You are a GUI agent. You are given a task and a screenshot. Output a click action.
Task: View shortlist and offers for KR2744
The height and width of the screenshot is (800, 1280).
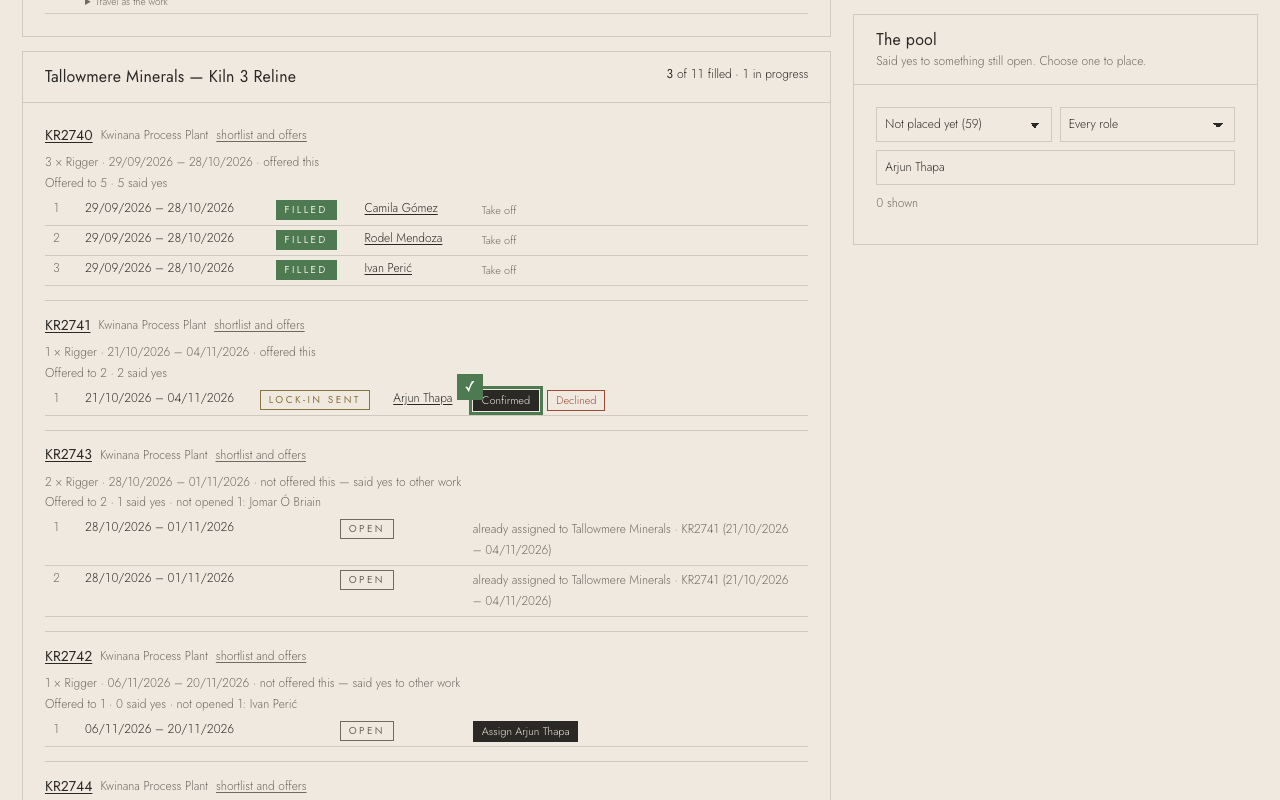pos(261,786)
